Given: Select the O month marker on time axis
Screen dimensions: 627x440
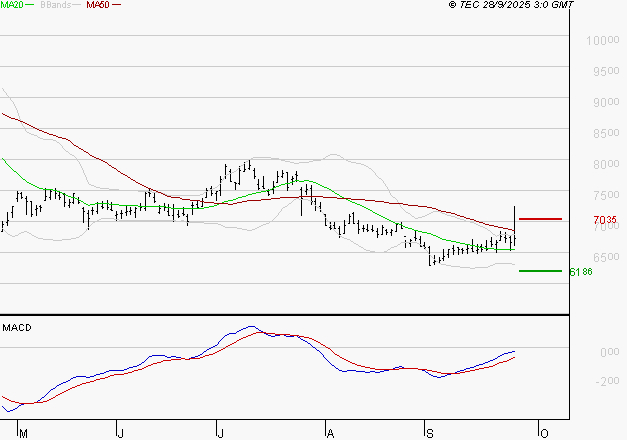Looking at the screenshot, I should pyautogui.click(x=544, y=433).
